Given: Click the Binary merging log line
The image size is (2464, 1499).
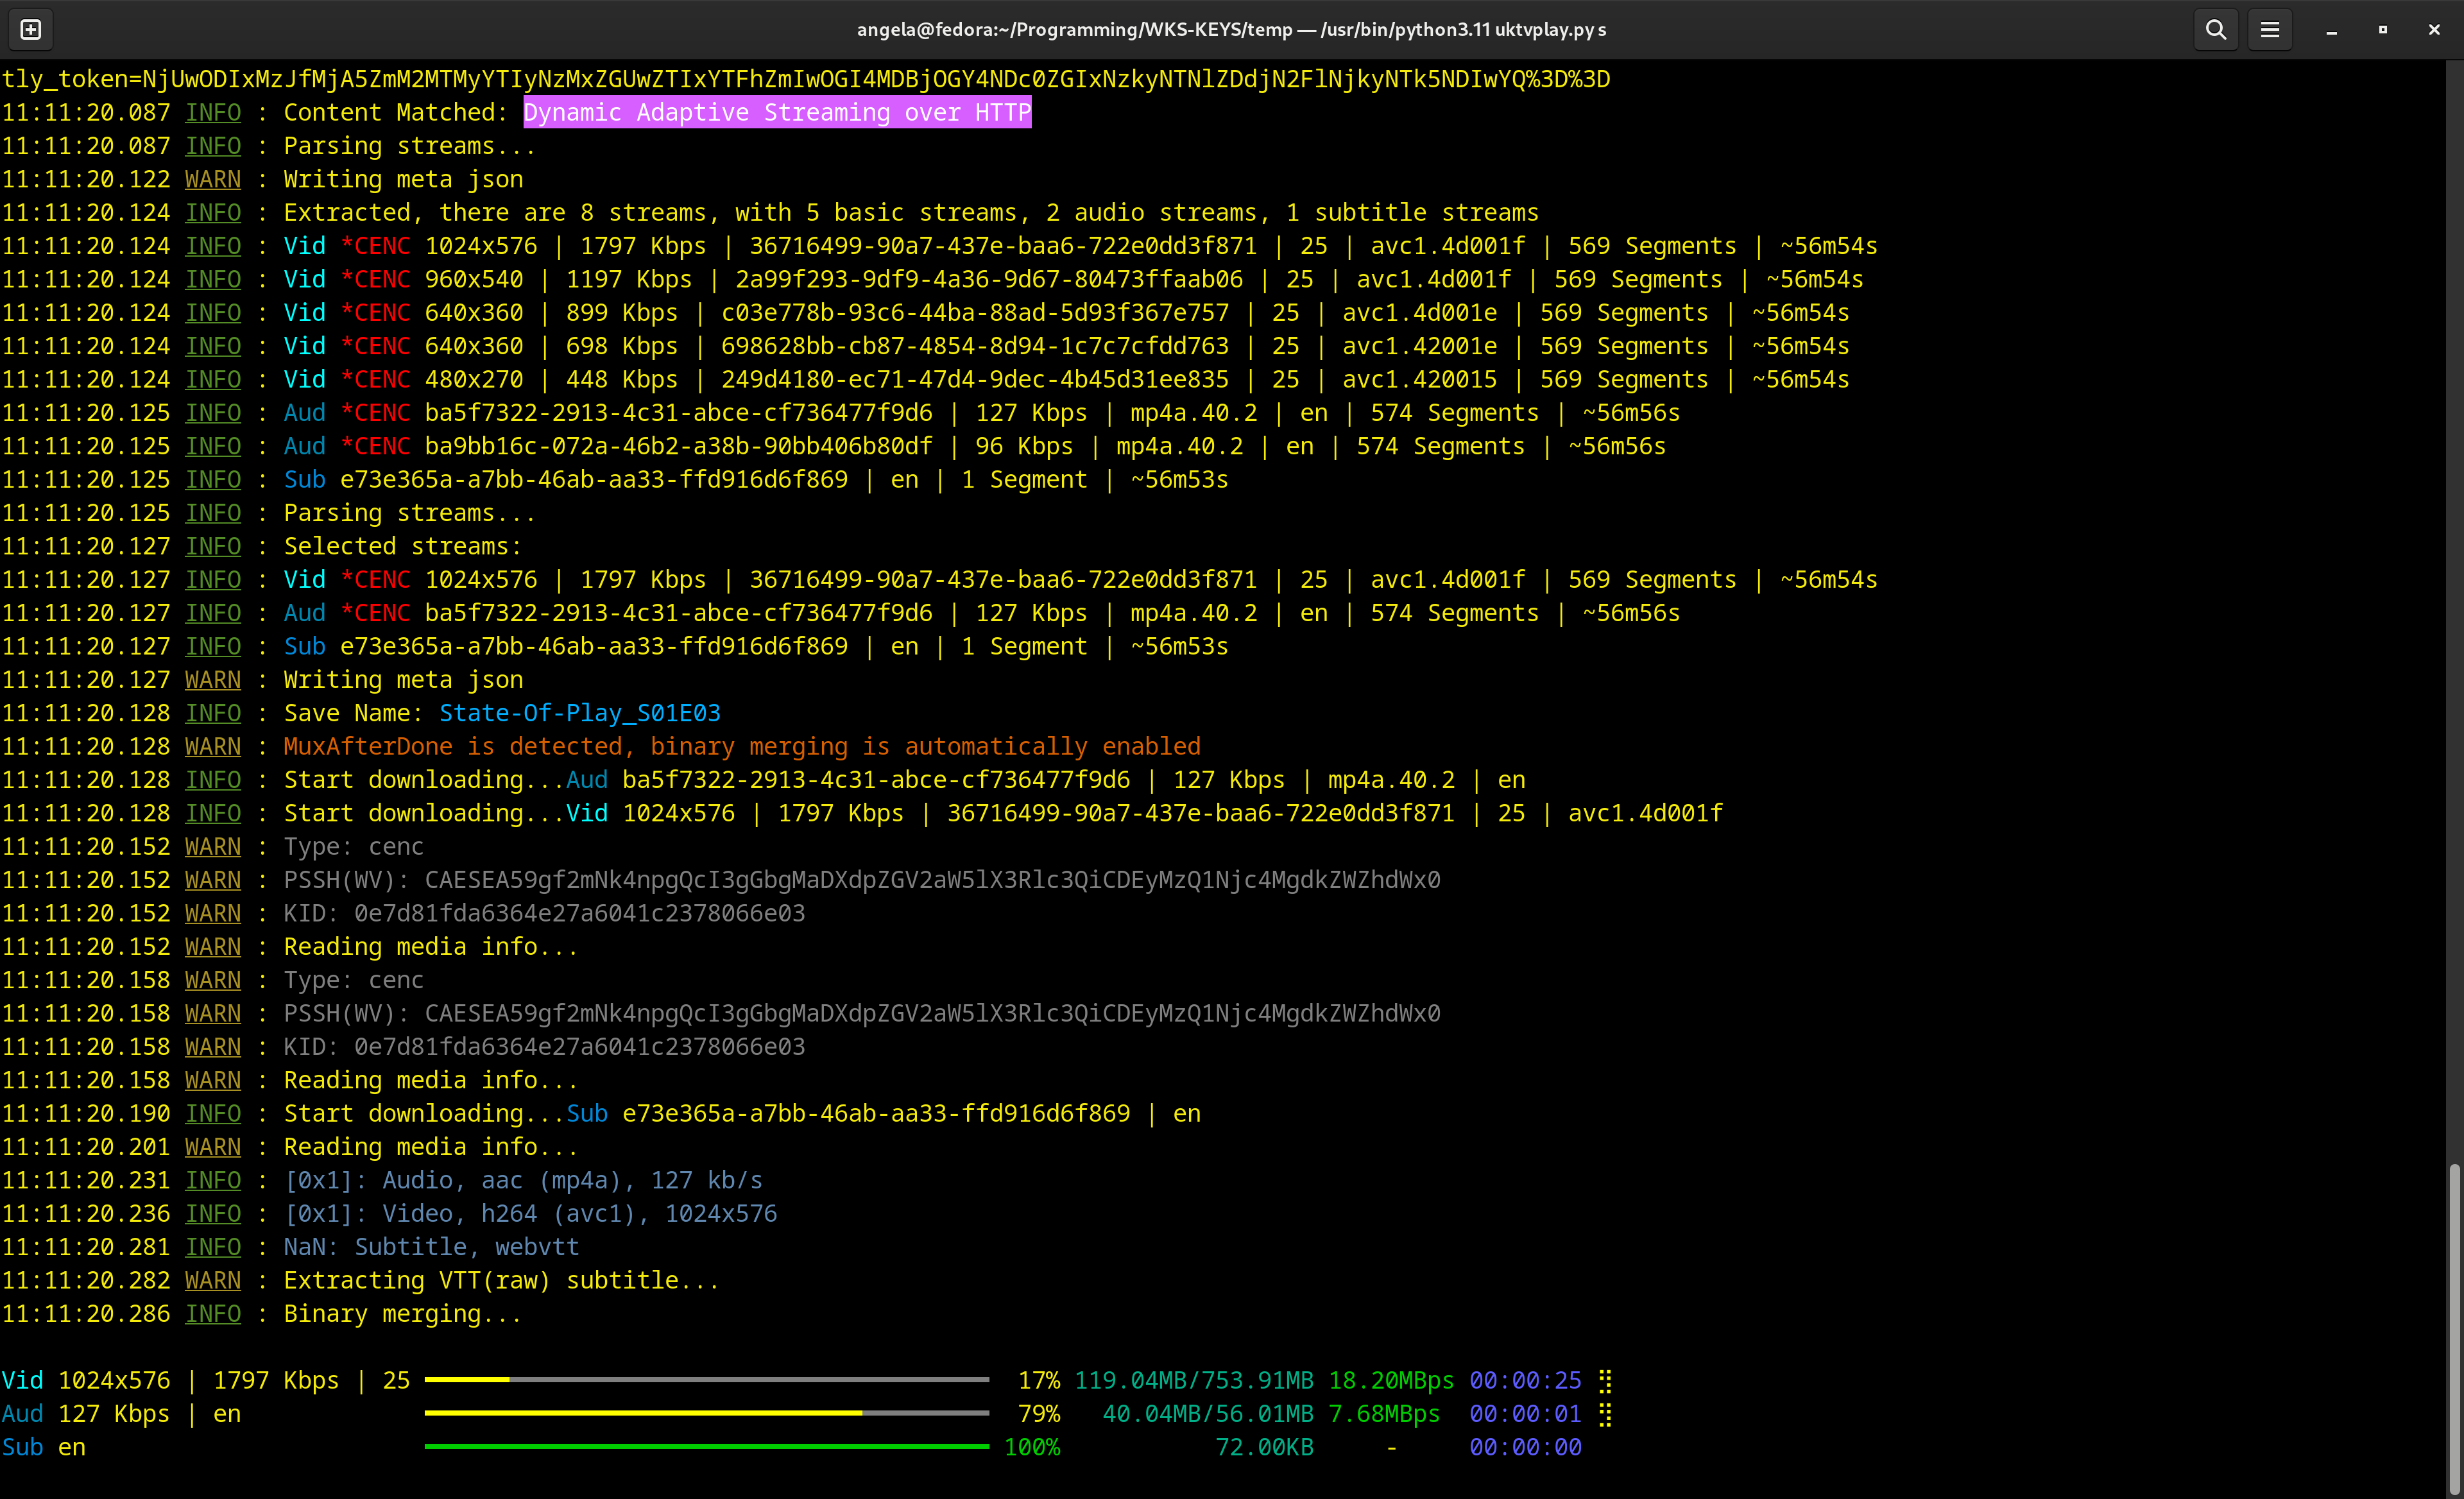Looking at the screenshot, I should 402,1314.
